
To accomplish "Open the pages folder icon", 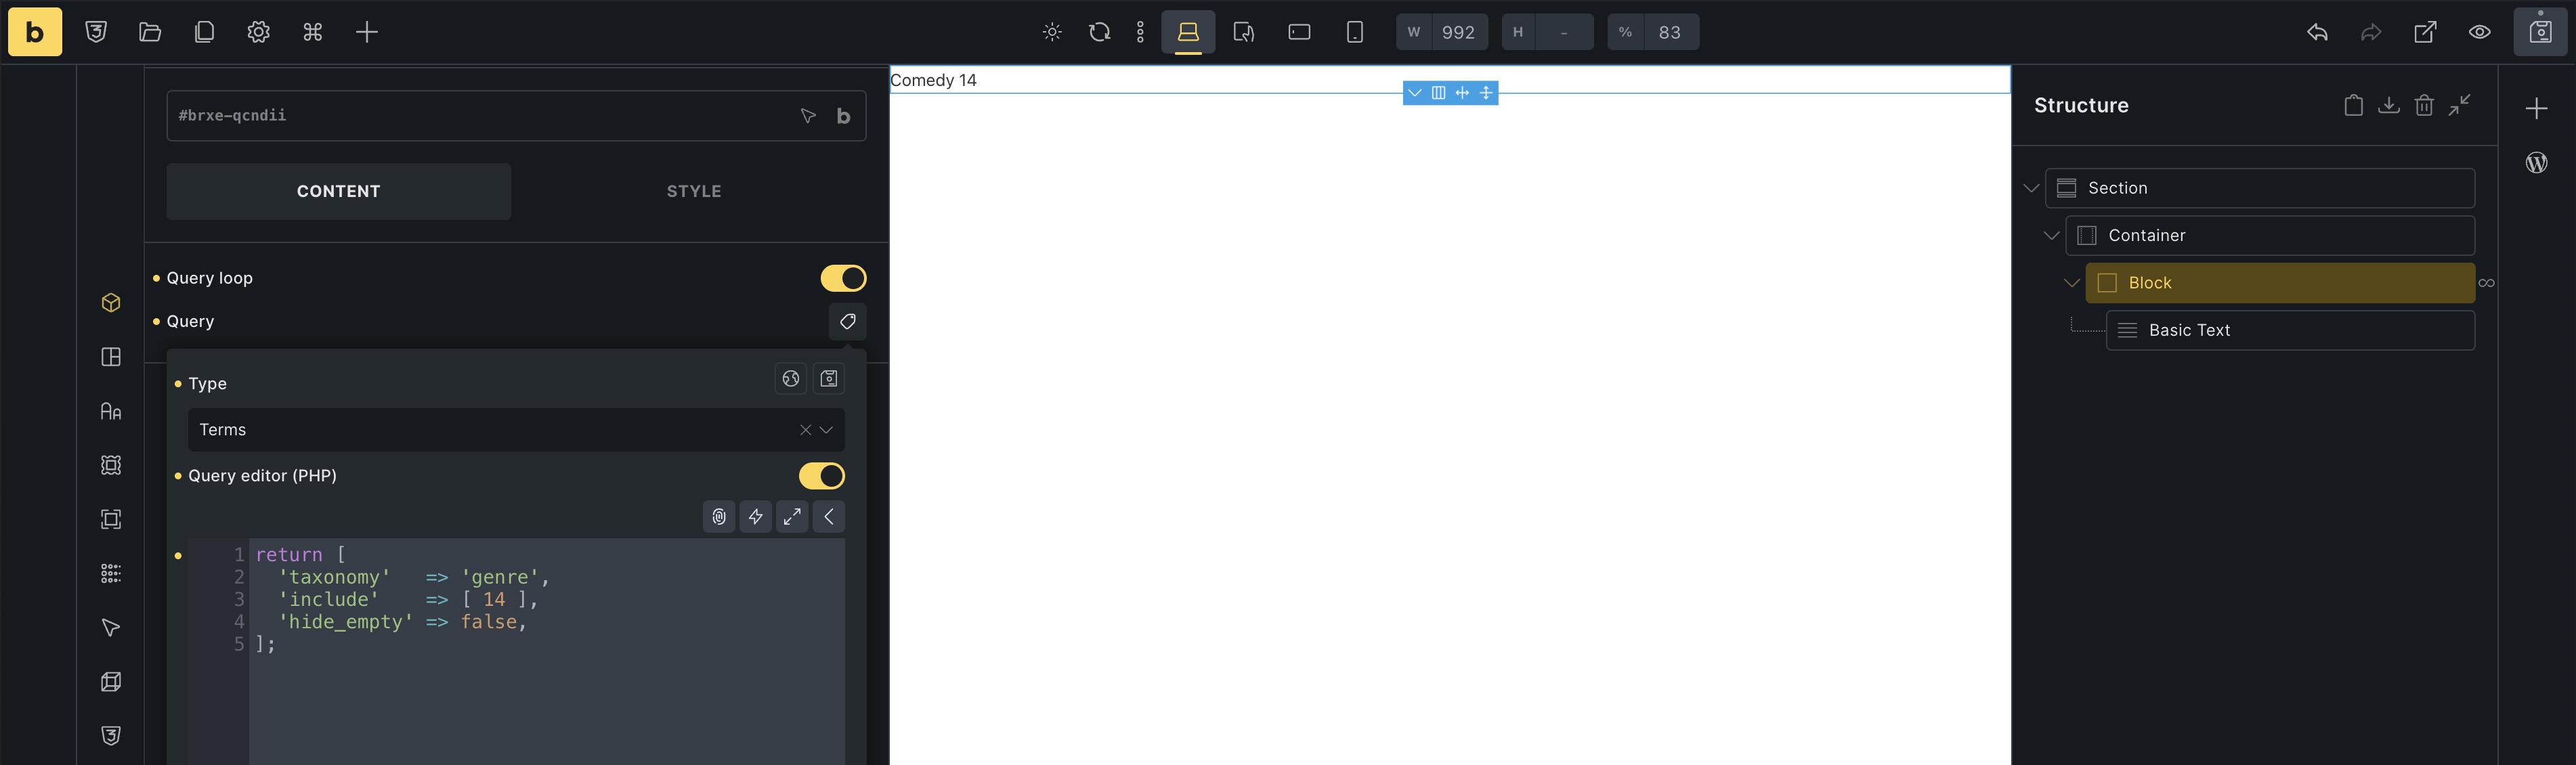I will click(150, 32).
